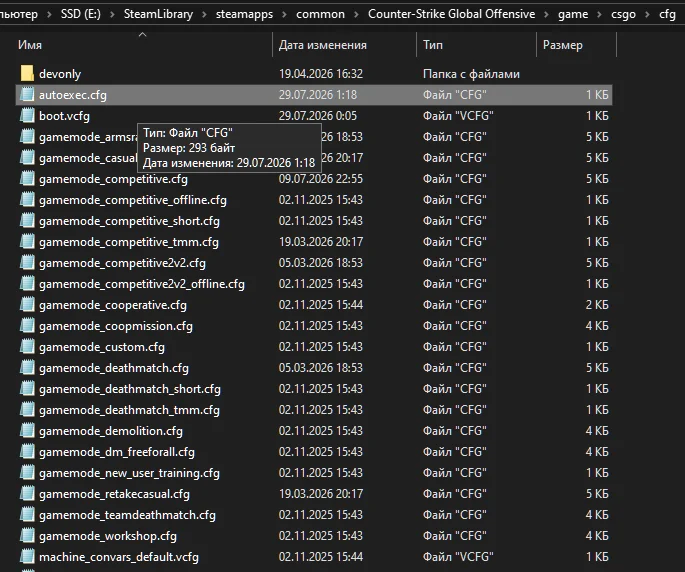Select the gamemode_demolition.cfg file icon
Screen dimensions: 685x572
click(27, 430)
